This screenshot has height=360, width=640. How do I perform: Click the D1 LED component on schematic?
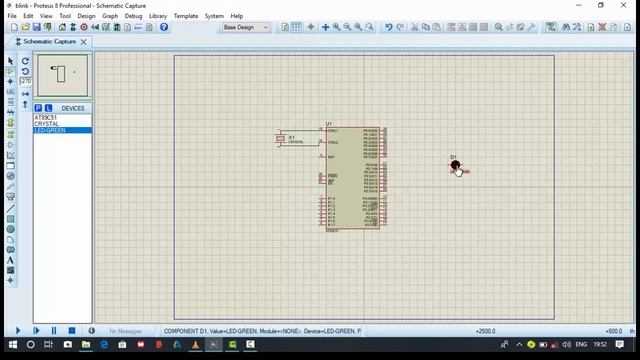[x=455, y=165]
